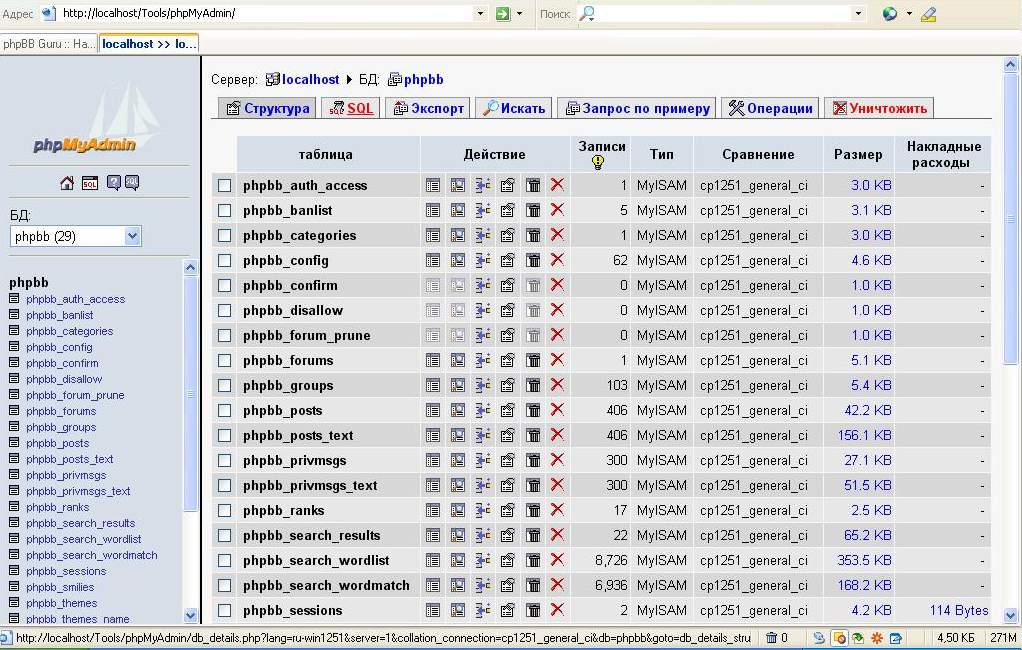Click the browse icon for phpbb_search_wordlist
The height and width of the screenshot is (650, 1022).
click(433, 560)
